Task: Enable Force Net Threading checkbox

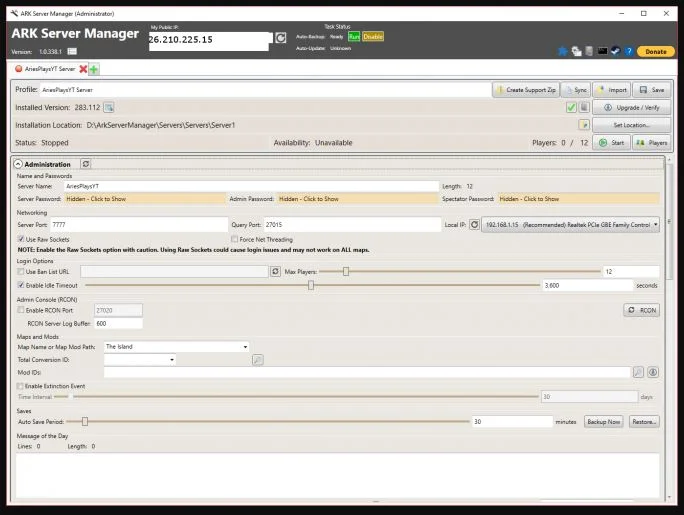Action: coord(234,239)
